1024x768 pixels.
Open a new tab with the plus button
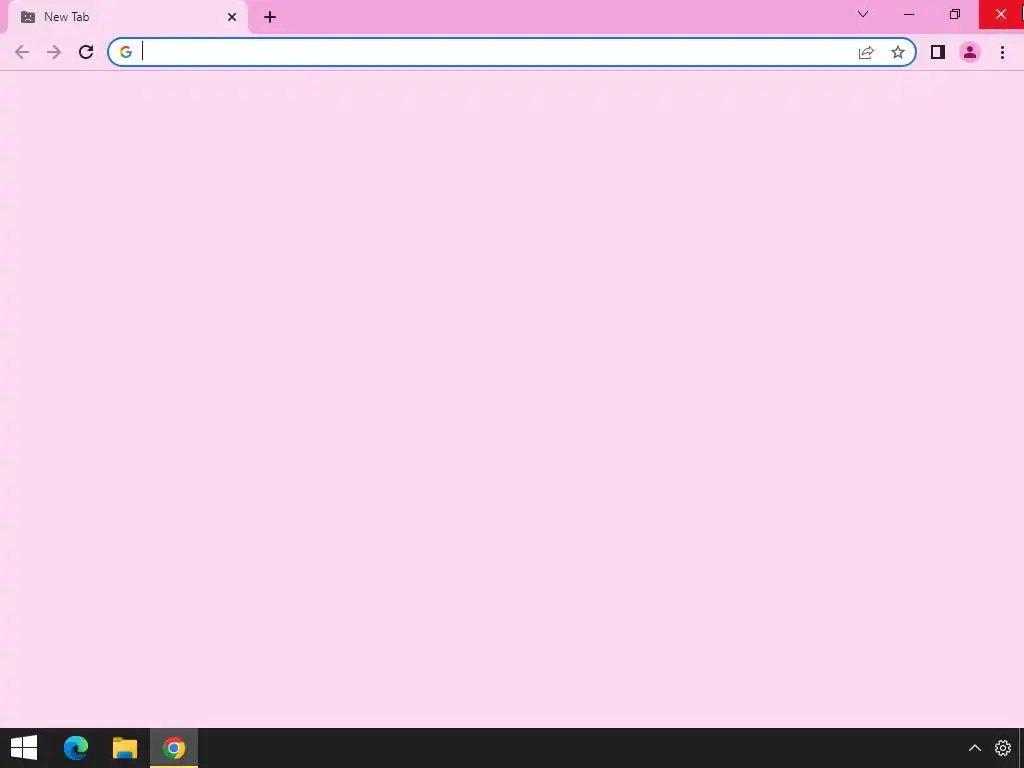click(x=270, y=17)
